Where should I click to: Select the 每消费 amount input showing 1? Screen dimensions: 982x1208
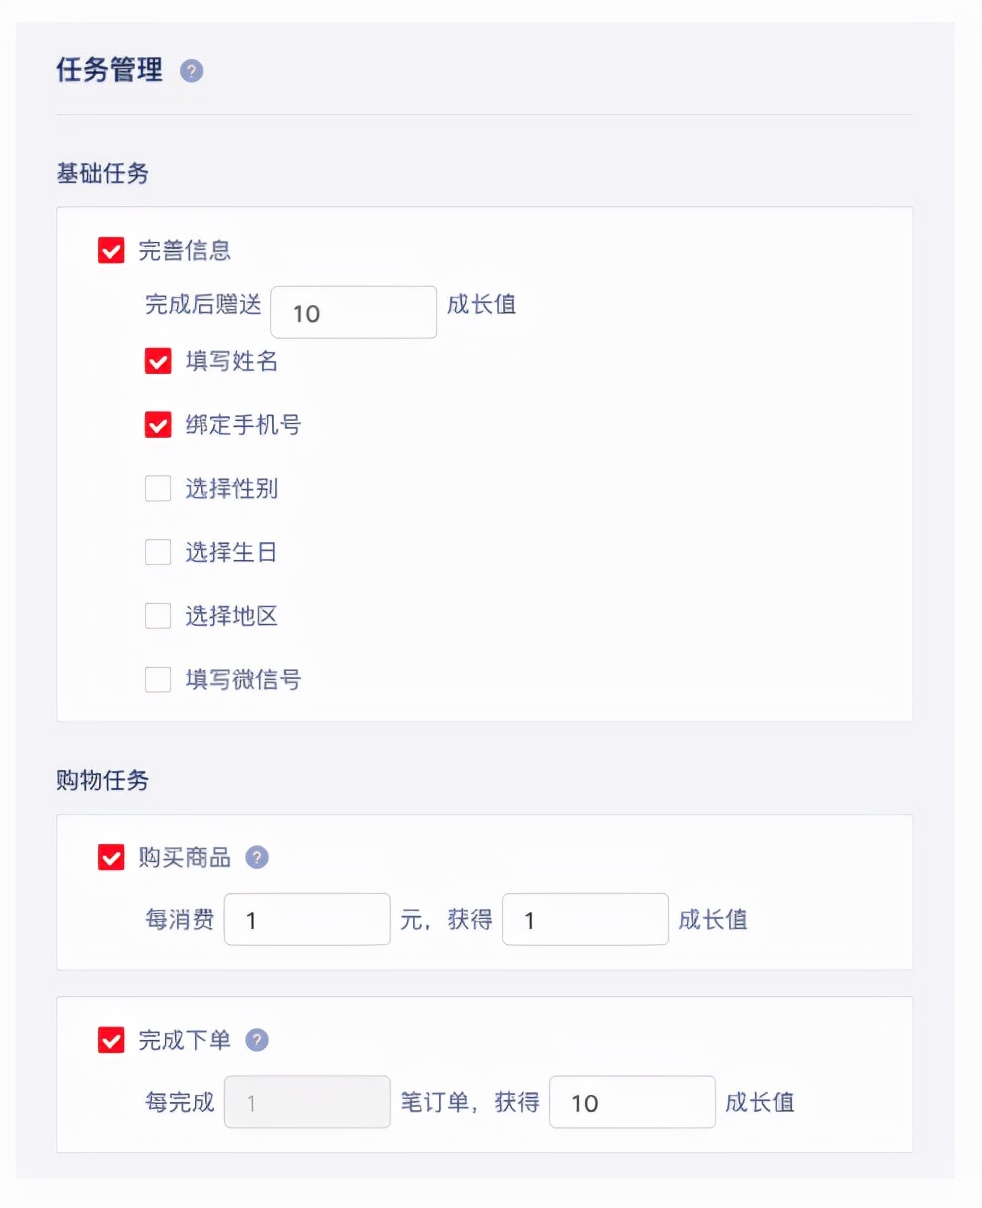coord(307,919)
